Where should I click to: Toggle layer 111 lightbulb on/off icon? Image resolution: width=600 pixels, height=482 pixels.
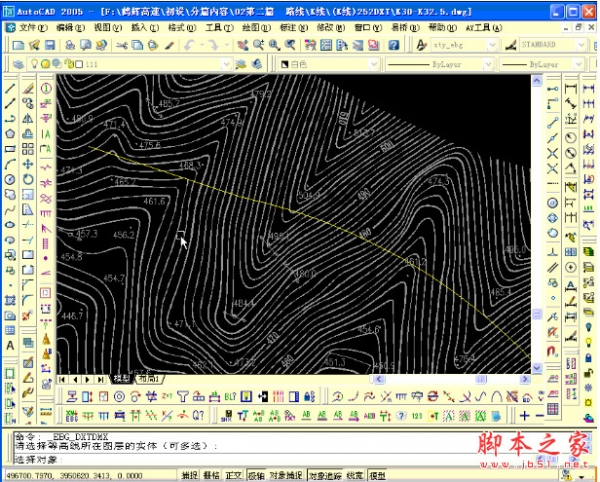tap(34, 64)
